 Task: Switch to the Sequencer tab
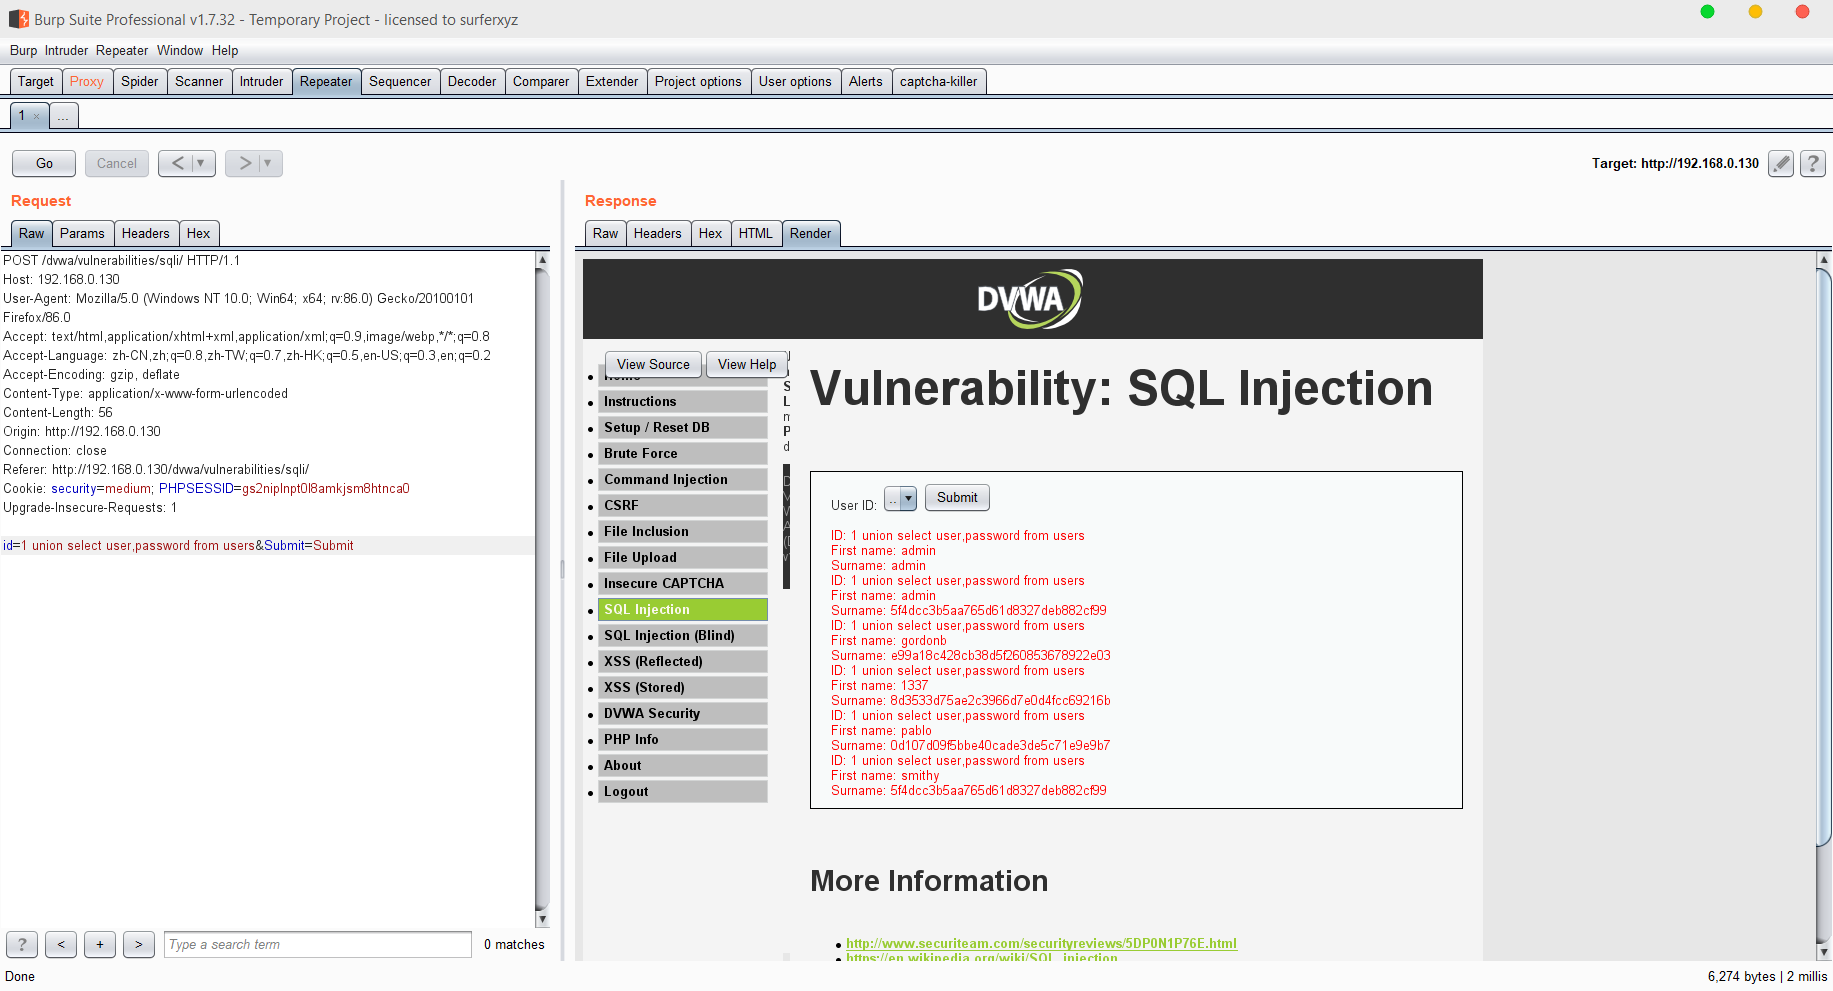click(x=400, y=81)
